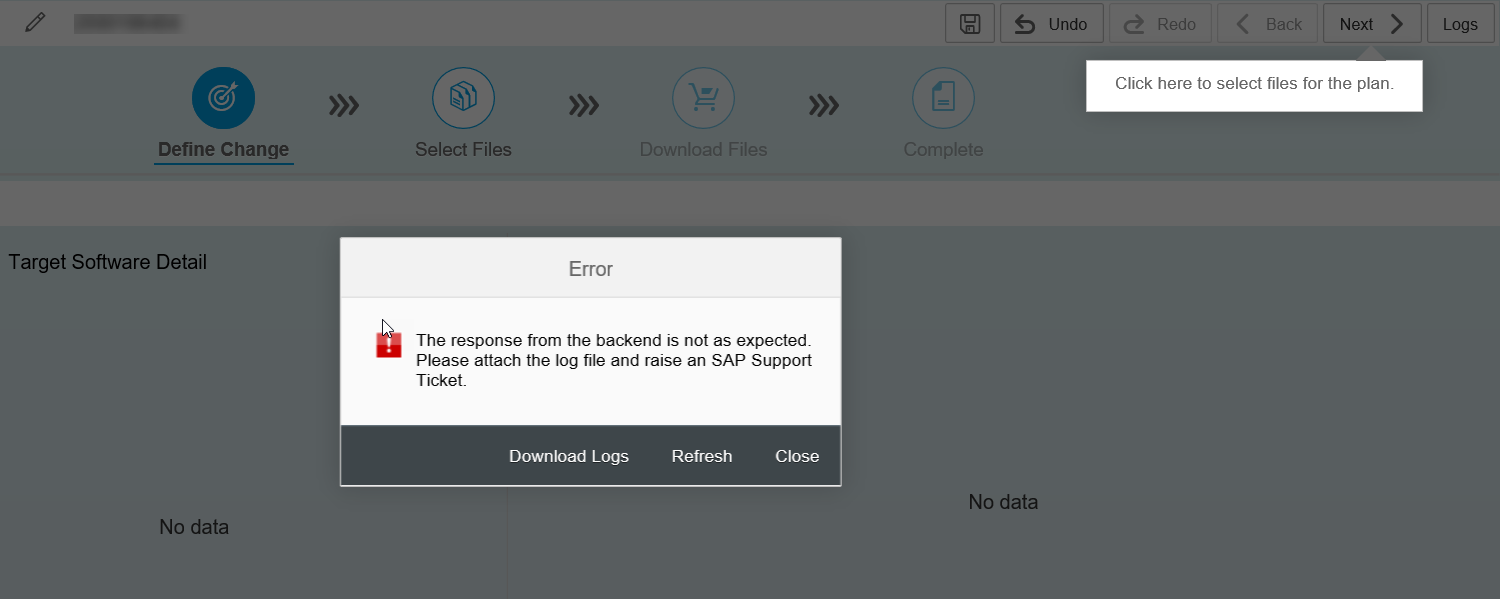Image resolution: width=1500 pixels, height=599 pixels.
Task: Click the red error alert icon
Action: [x=389, y=345]
